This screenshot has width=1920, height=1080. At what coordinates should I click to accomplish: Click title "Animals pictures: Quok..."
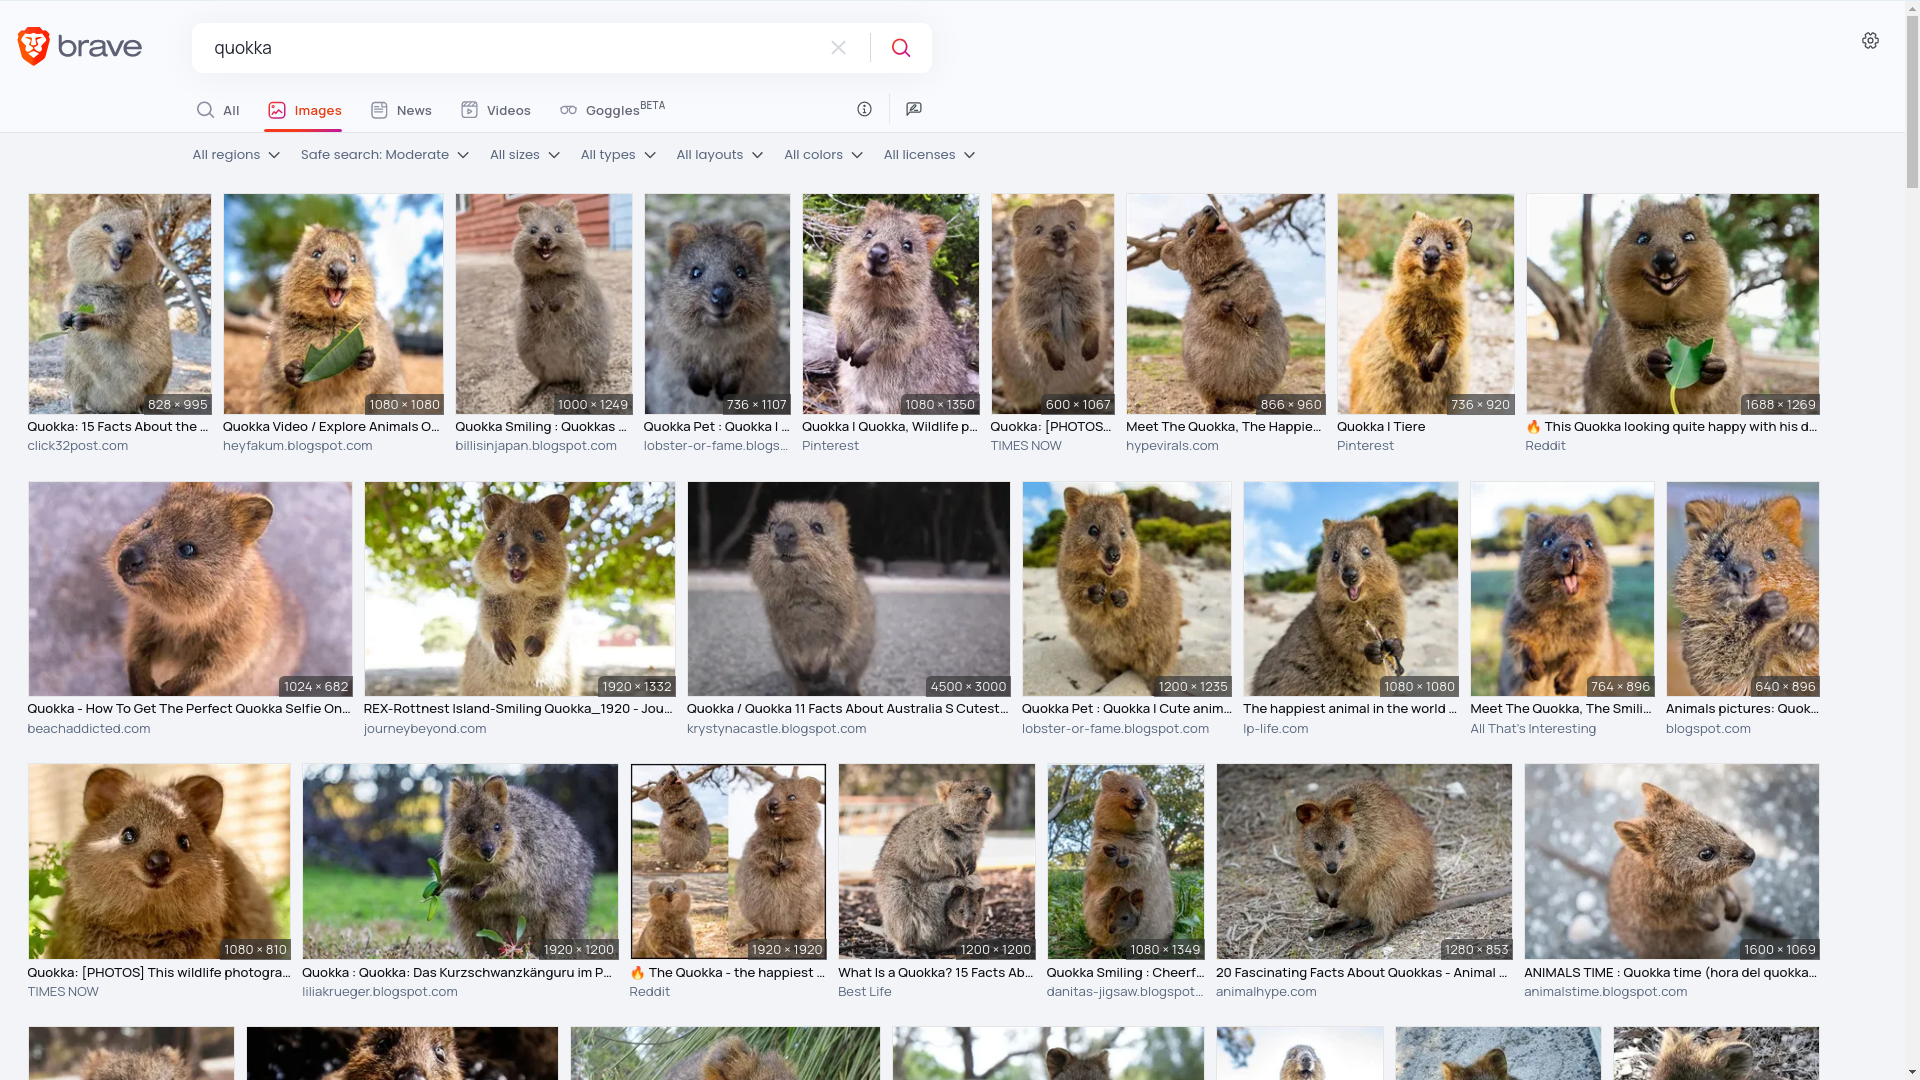coord(1742,709)
